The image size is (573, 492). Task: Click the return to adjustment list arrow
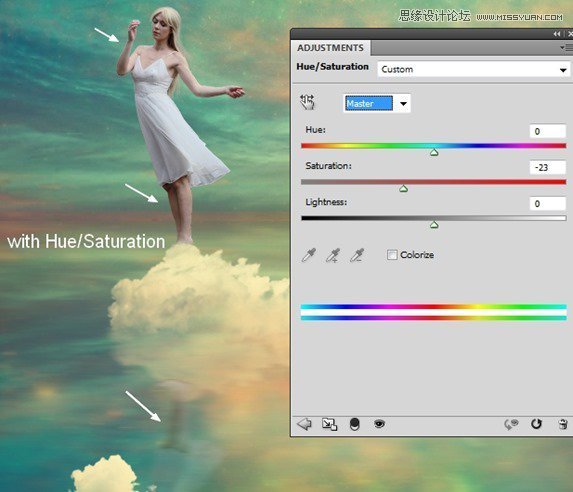(x=304, y=424)
